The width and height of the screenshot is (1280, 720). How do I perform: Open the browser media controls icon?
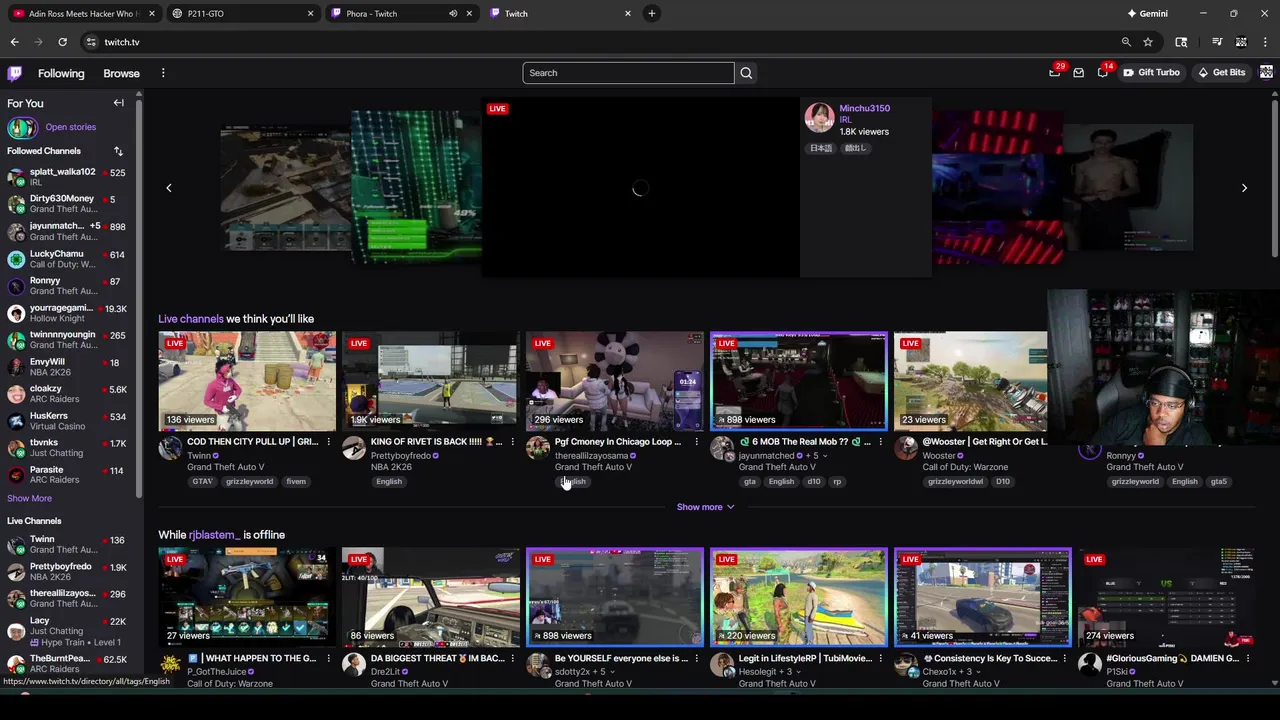coord(1217,42)
